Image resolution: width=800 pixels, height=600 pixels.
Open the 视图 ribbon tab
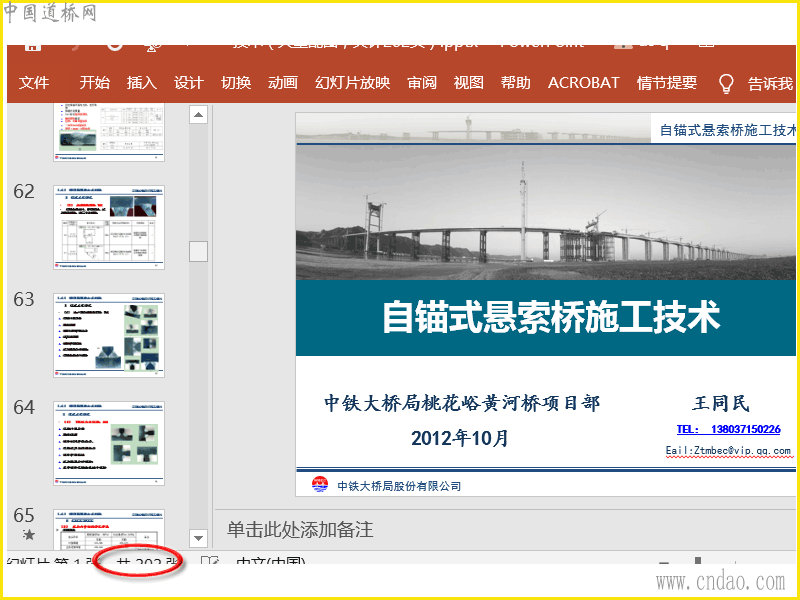point(468,83)
